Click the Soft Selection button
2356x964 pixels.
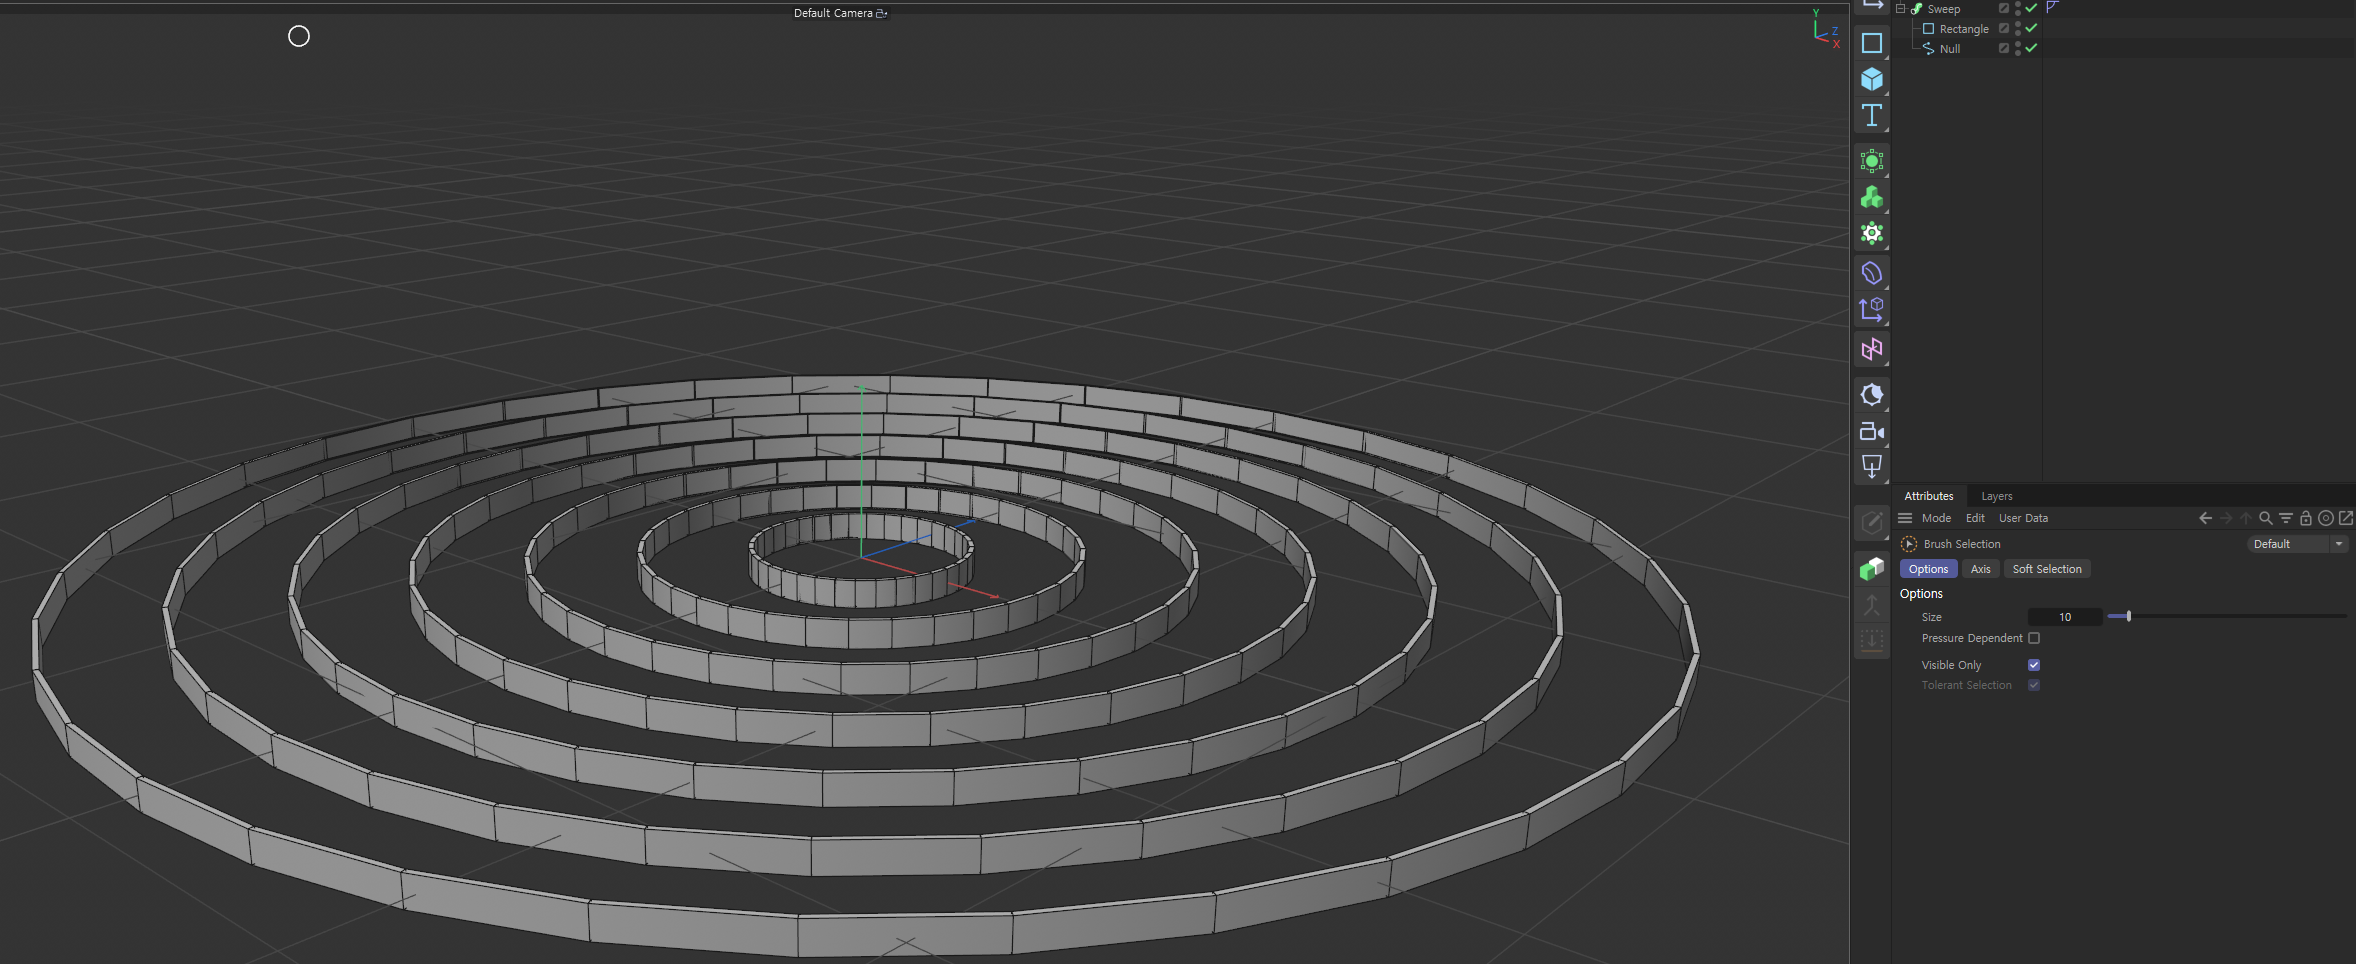[2046, 569]
